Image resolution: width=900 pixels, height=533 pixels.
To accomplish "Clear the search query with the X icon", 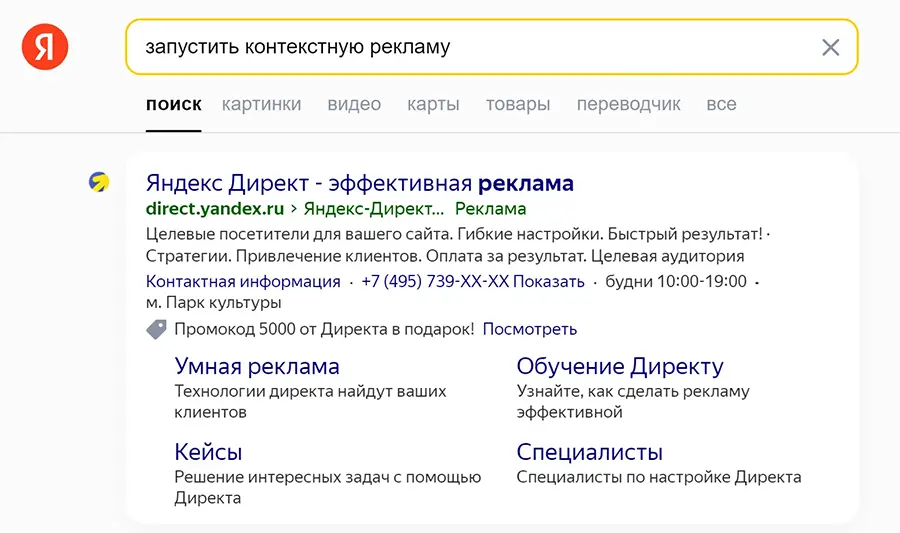I will (831, 47).
